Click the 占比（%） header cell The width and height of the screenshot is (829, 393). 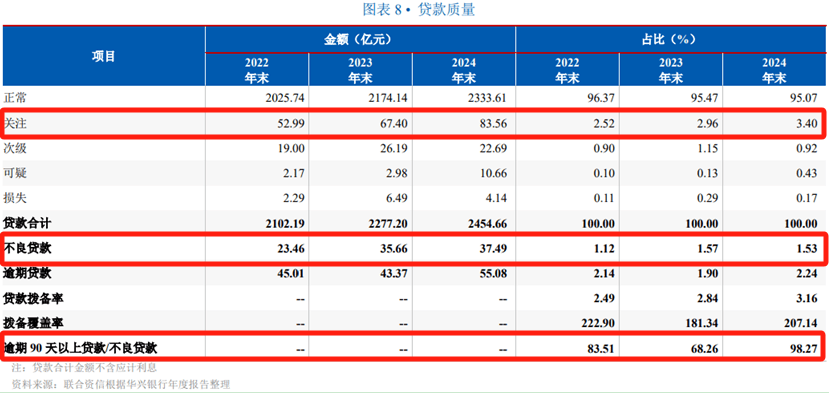point(671,39)
